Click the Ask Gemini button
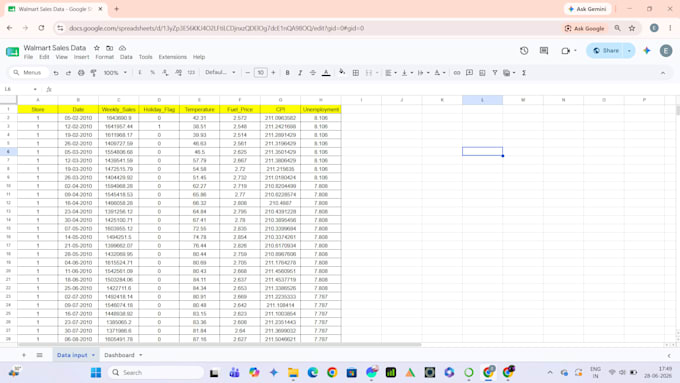The image size is (680, 383). tap(588, 9)
